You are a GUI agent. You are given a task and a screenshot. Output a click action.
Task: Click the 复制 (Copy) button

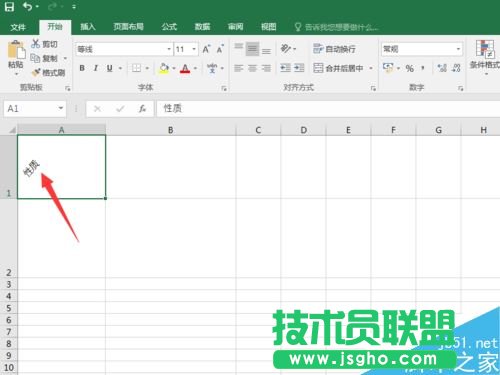coord(45,58)
